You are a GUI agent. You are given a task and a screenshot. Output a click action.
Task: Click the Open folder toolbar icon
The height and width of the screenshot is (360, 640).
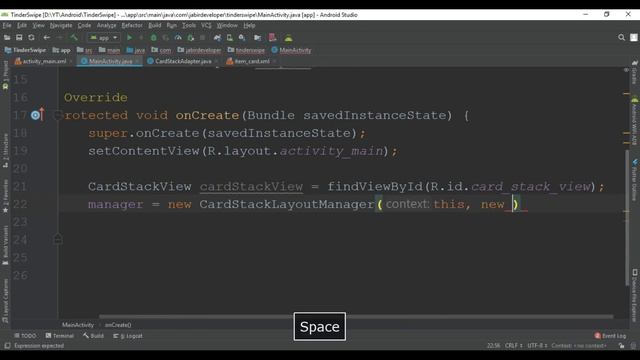pos(7,38)
